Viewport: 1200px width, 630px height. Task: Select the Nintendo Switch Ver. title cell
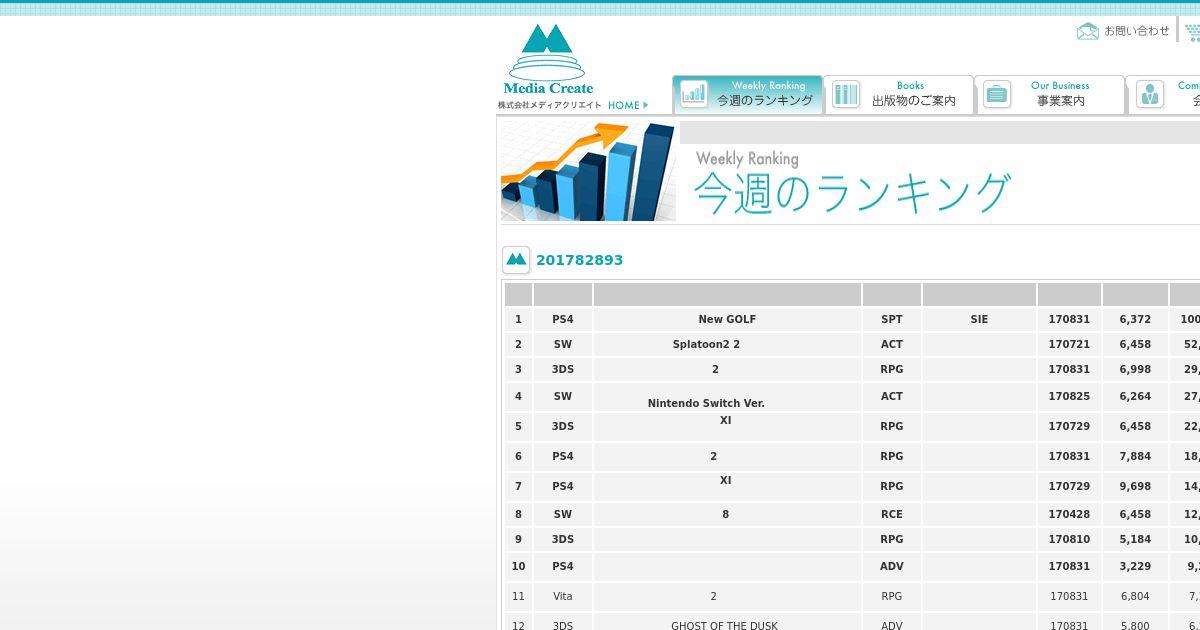tap(727, 396)
